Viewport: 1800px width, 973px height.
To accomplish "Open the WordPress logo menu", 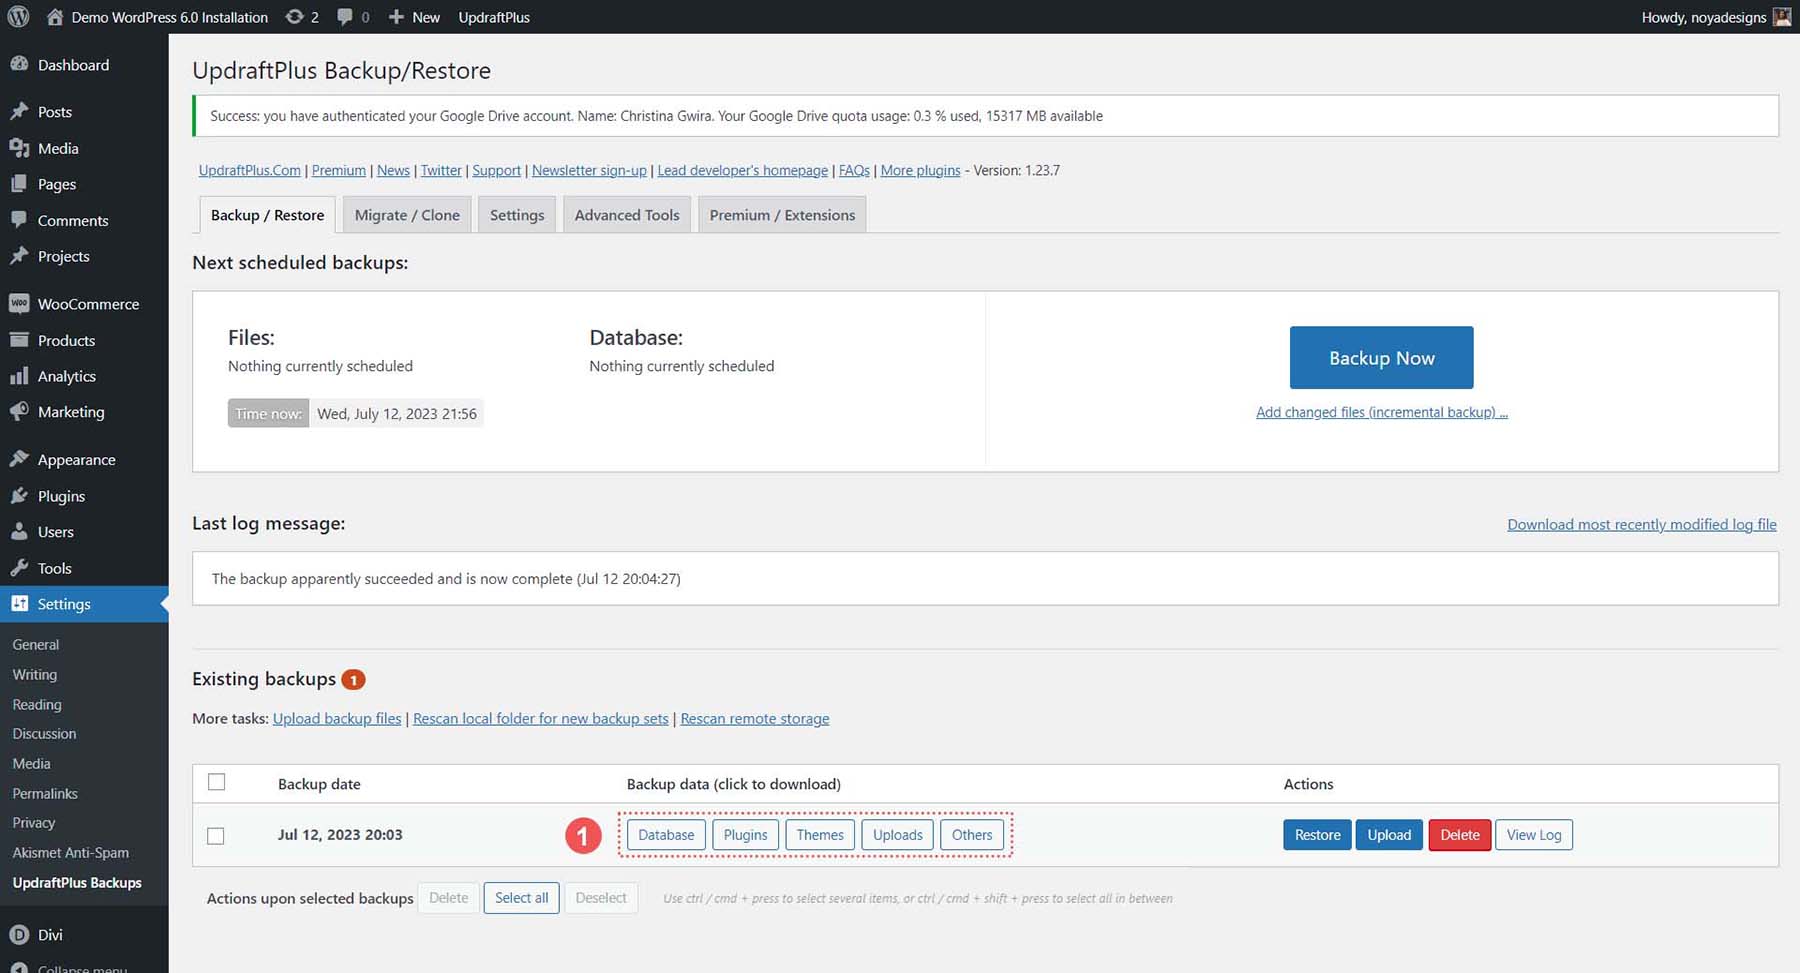I will click(x=17, y=16).
